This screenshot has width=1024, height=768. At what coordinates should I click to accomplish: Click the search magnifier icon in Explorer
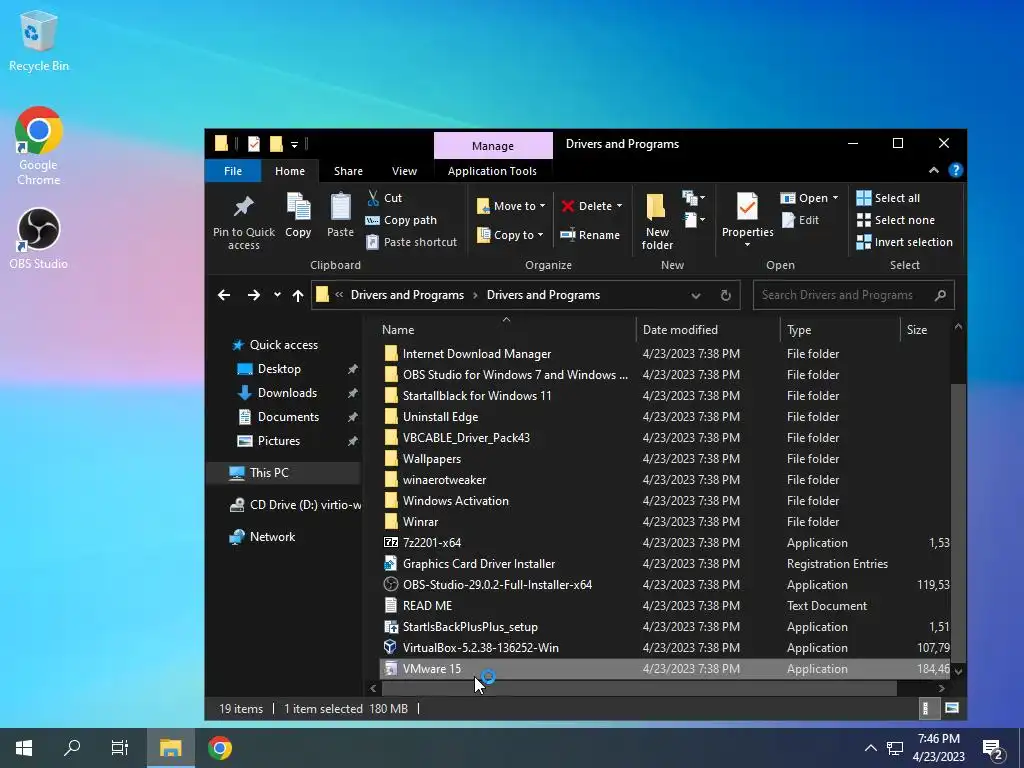point(940,295)
